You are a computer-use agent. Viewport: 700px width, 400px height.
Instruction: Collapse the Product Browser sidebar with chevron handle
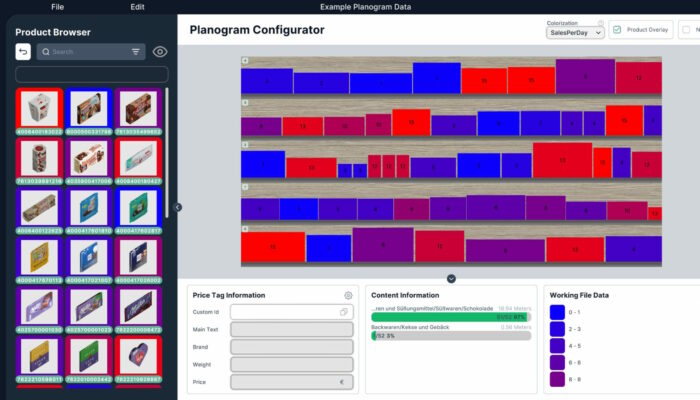[x=178, y=207]
